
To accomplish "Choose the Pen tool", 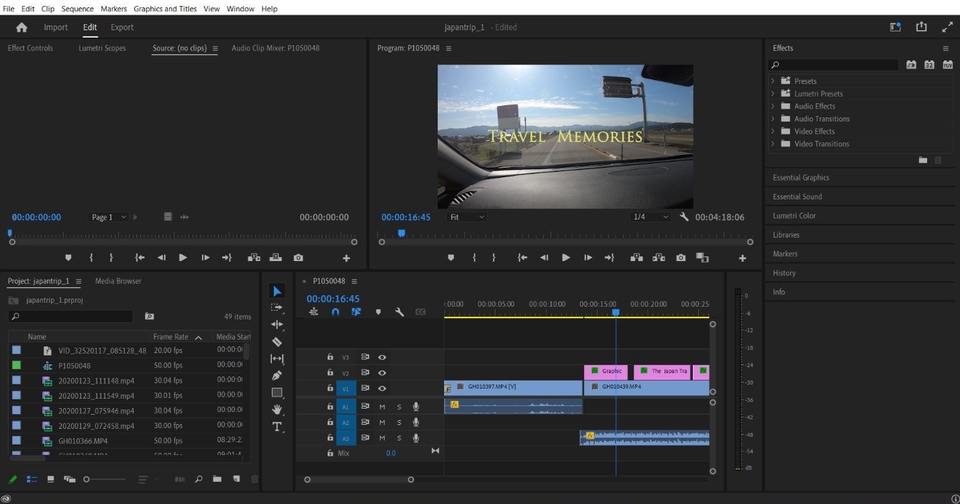I will tap(277, 376).
